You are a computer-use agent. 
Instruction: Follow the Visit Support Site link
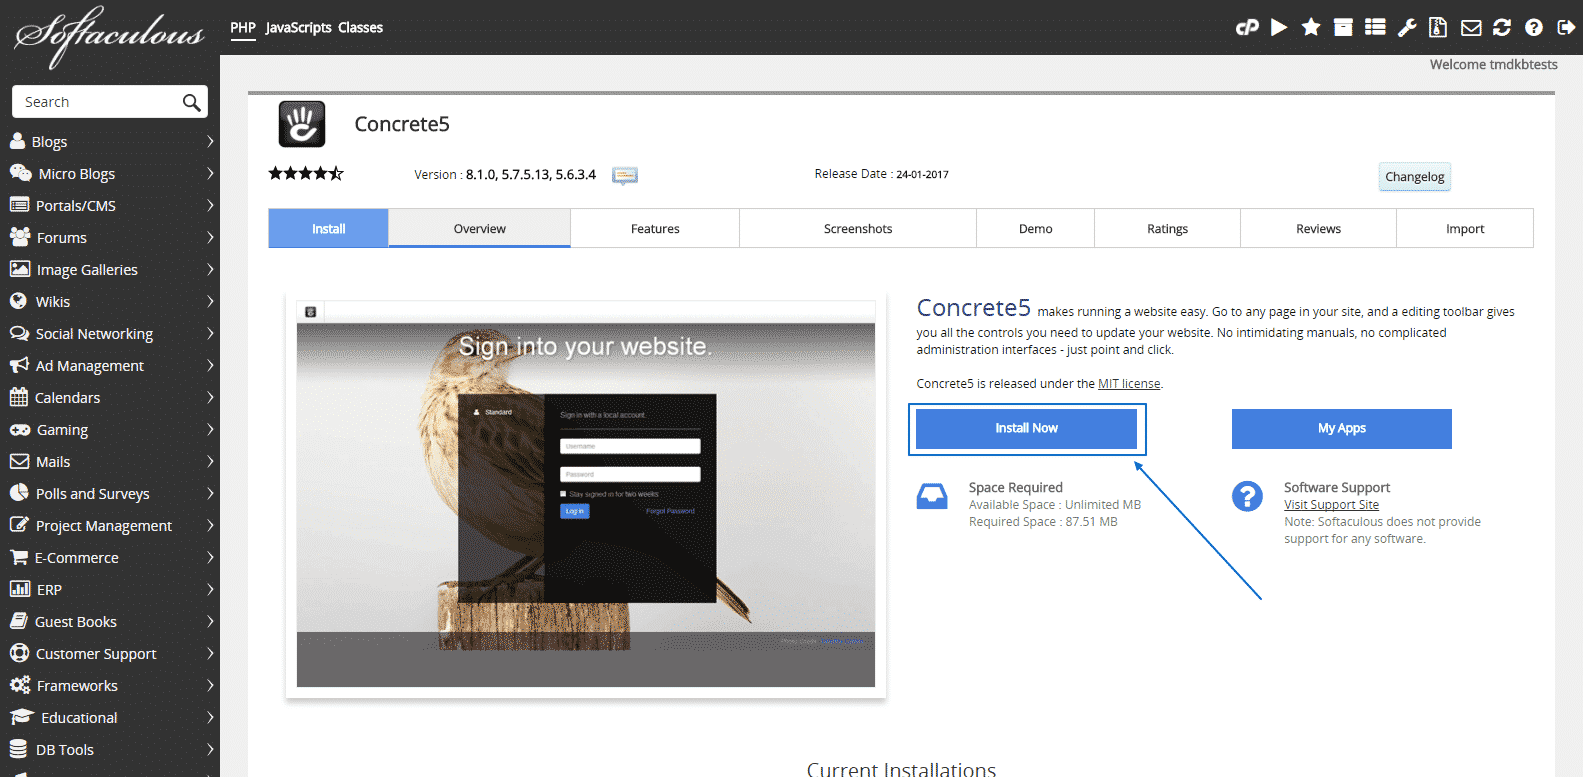1332,505
